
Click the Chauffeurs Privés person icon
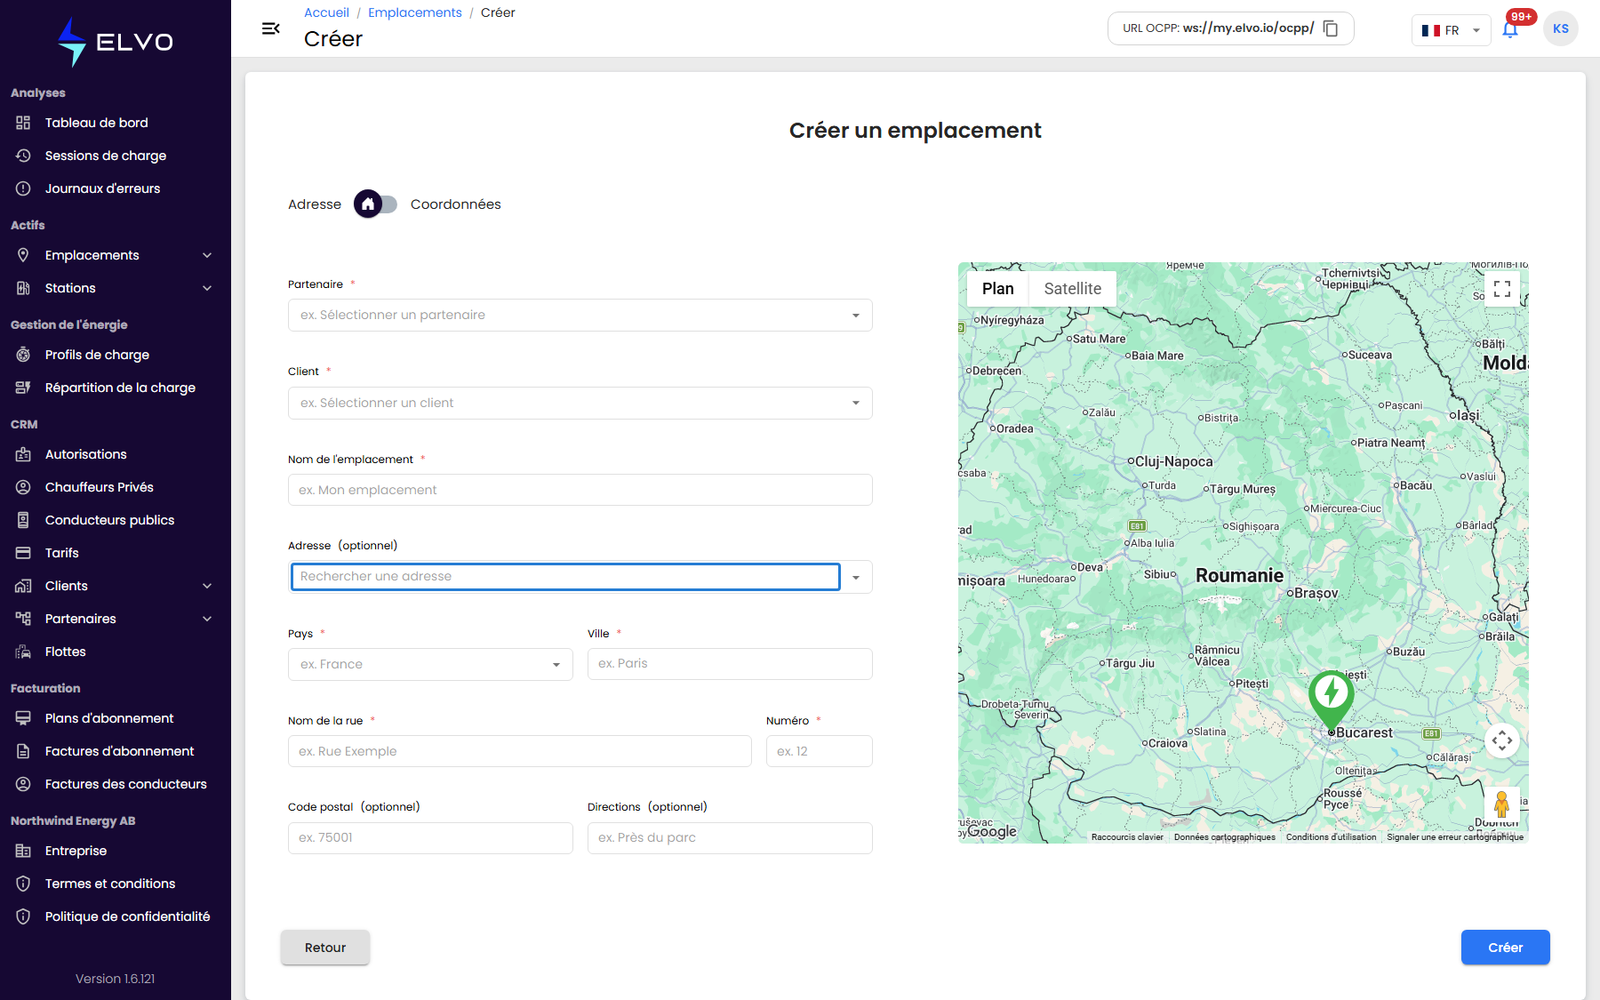click(x=23, y=487)
